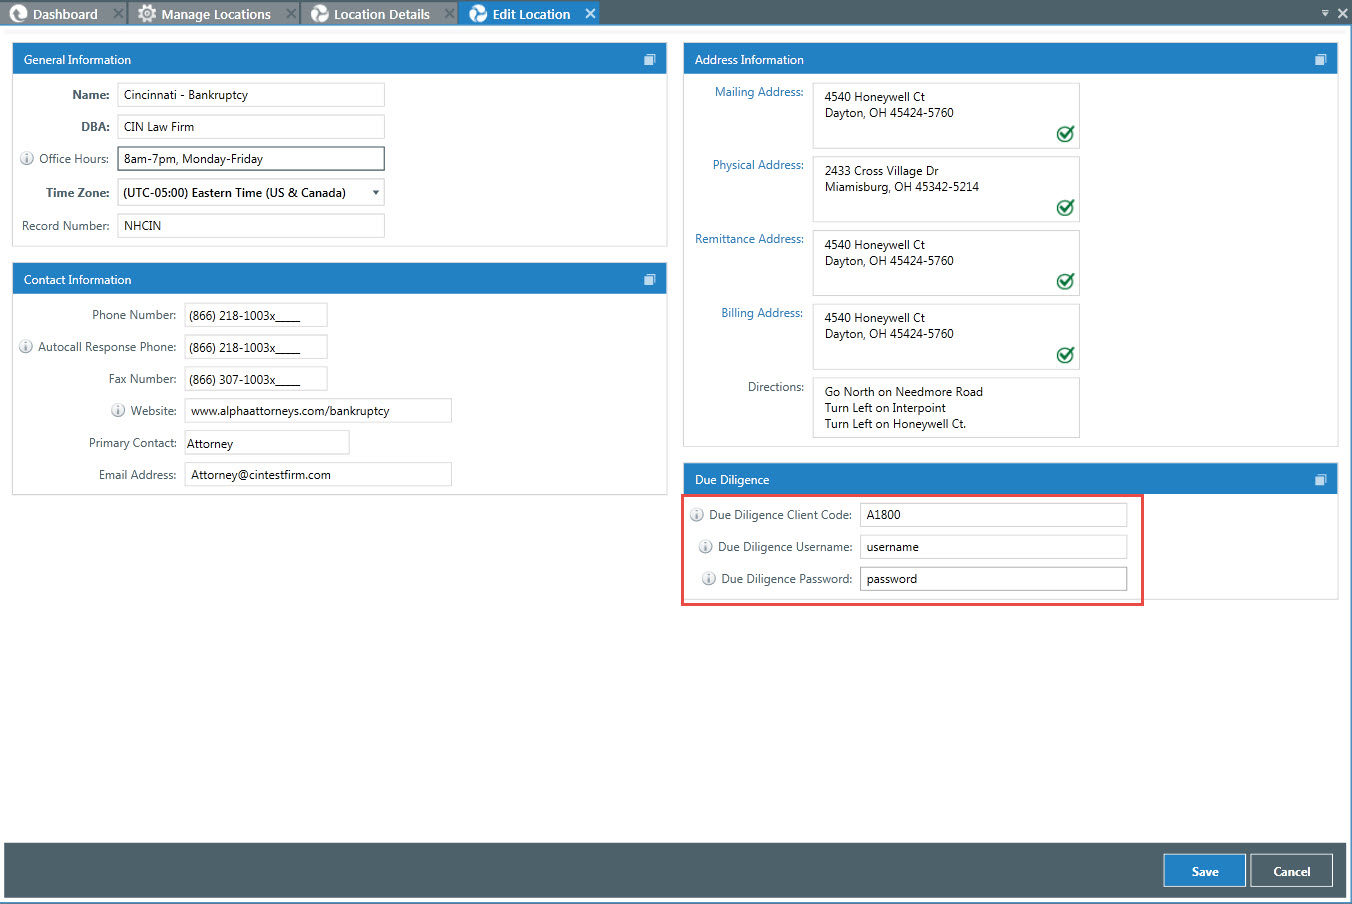1352x904 pixels.
Task: Click the Cancel button
Action: coord(1291,871)
